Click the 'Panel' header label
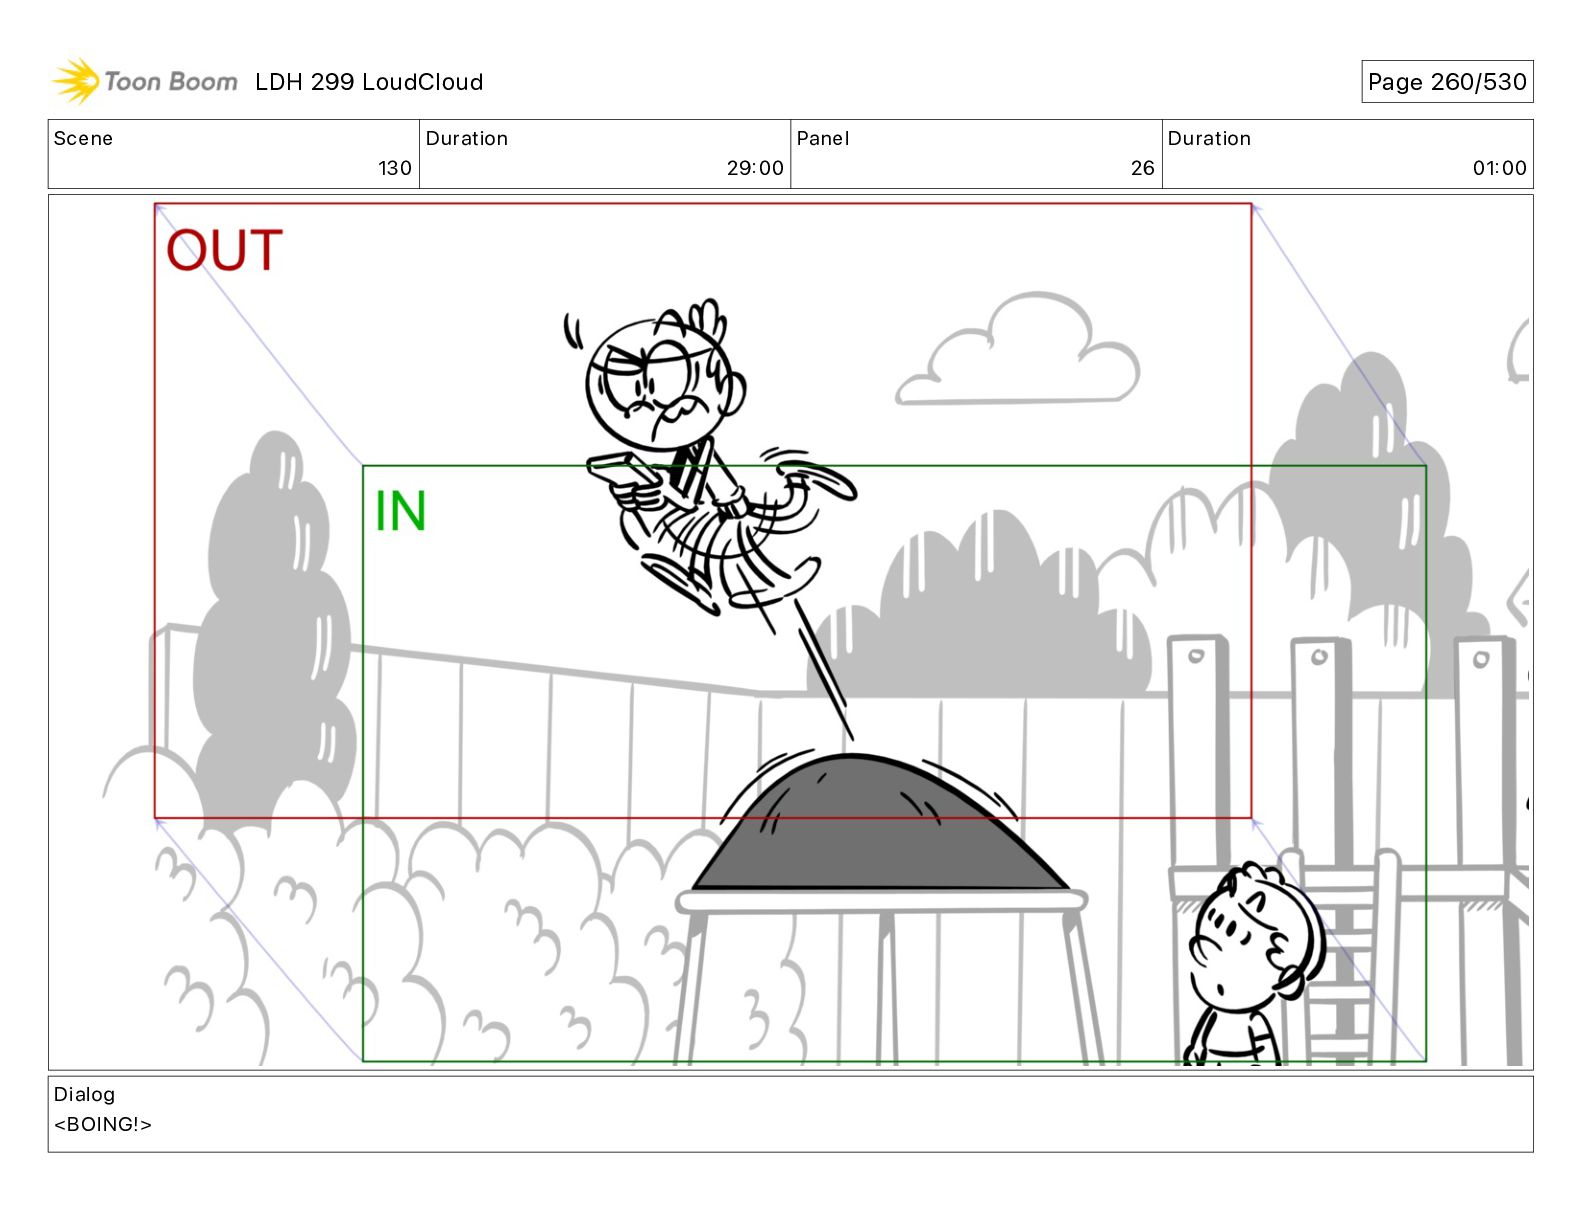The height and width of the screenshot is (1224, 1584). point(823,138)
